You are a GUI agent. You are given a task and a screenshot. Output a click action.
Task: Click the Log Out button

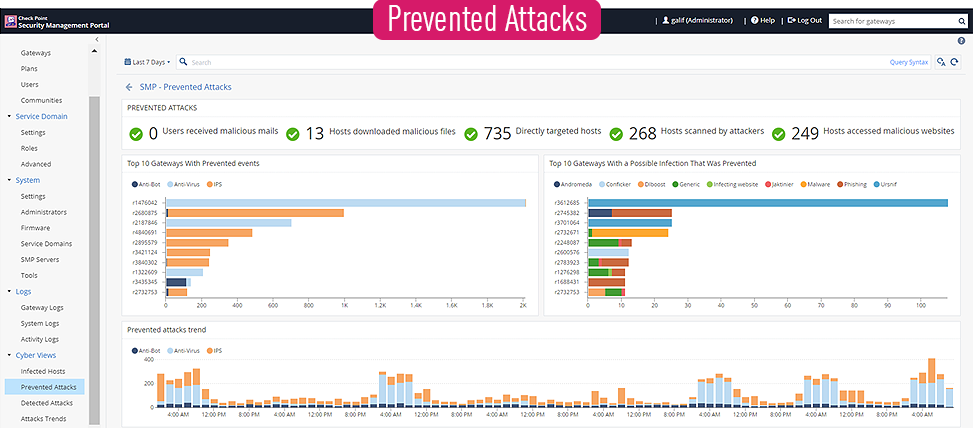coord(805,20)
